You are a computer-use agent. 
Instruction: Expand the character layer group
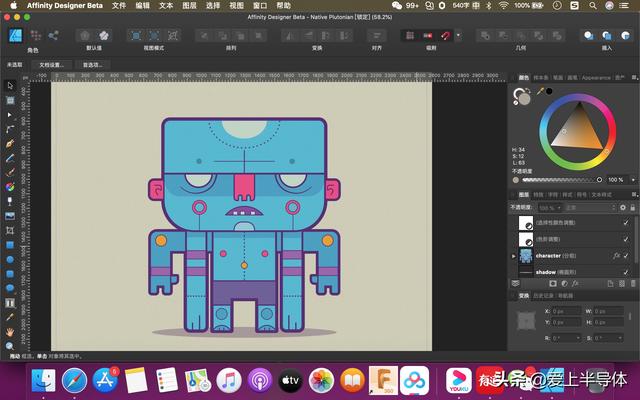pyautogui.click(x=514, y=256)
